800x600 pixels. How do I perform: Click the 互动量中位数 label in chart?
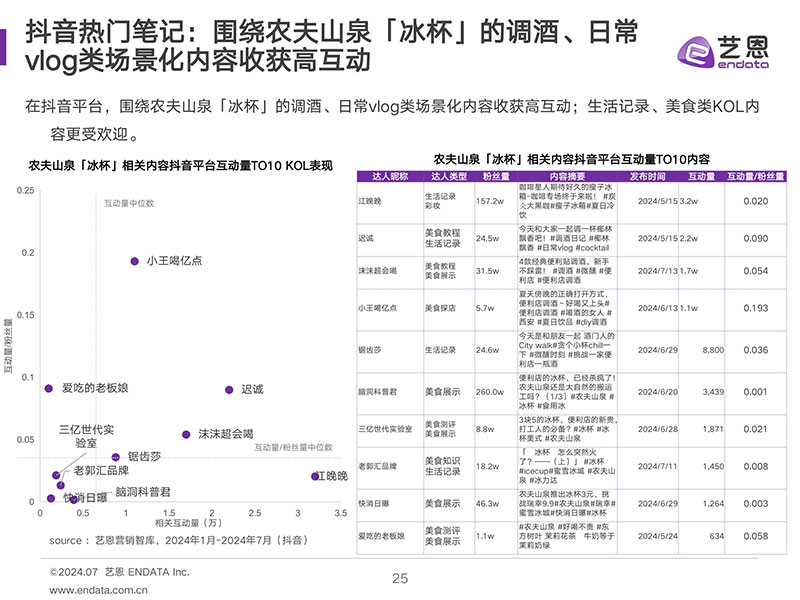[129, 203]
